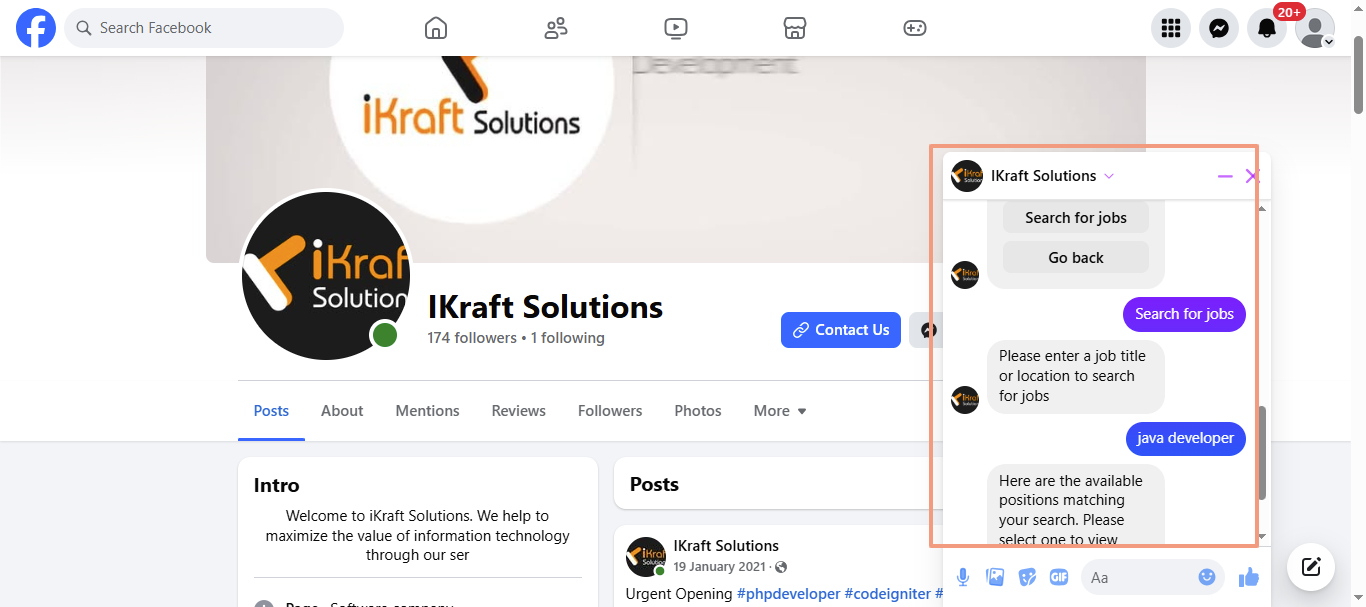The height and width of the screenshot is (607, 1366).
Task: Expand the More tab dropdown
Action: tap(780, 411)
